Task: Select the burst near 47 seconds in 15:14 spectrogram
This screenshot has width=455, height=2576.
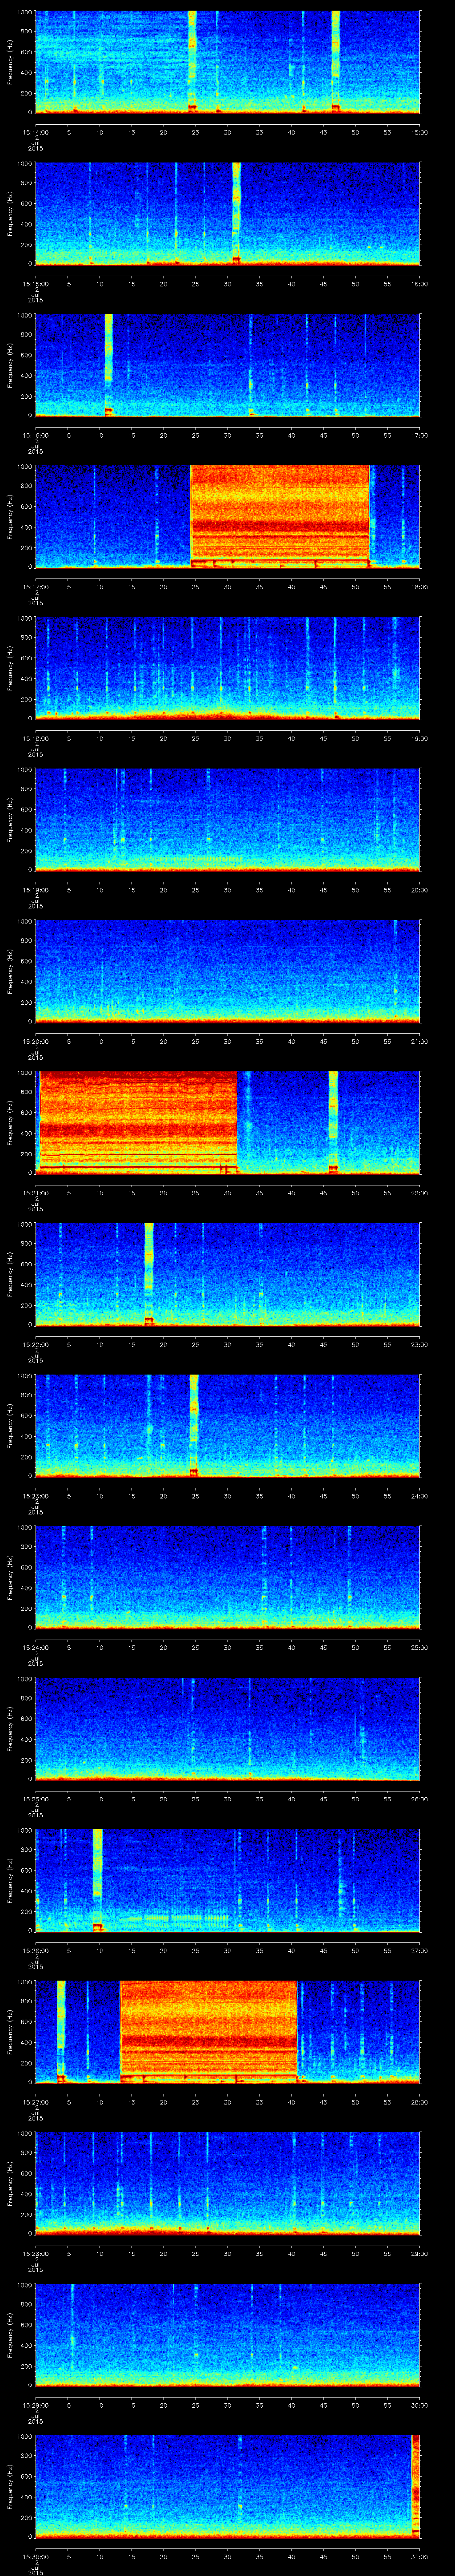Action: [x=336, y=60]
